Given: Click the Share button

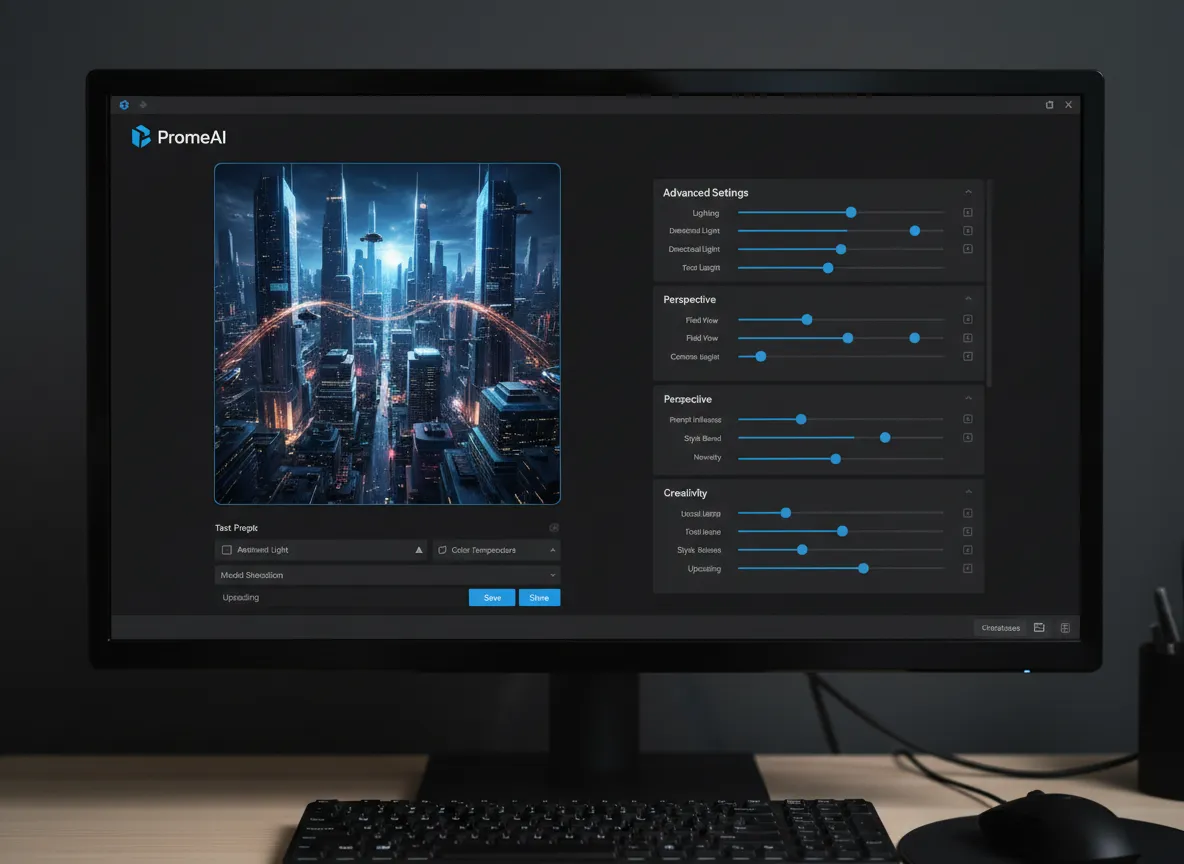Looking at the screenshot, I should click(539, 597).
